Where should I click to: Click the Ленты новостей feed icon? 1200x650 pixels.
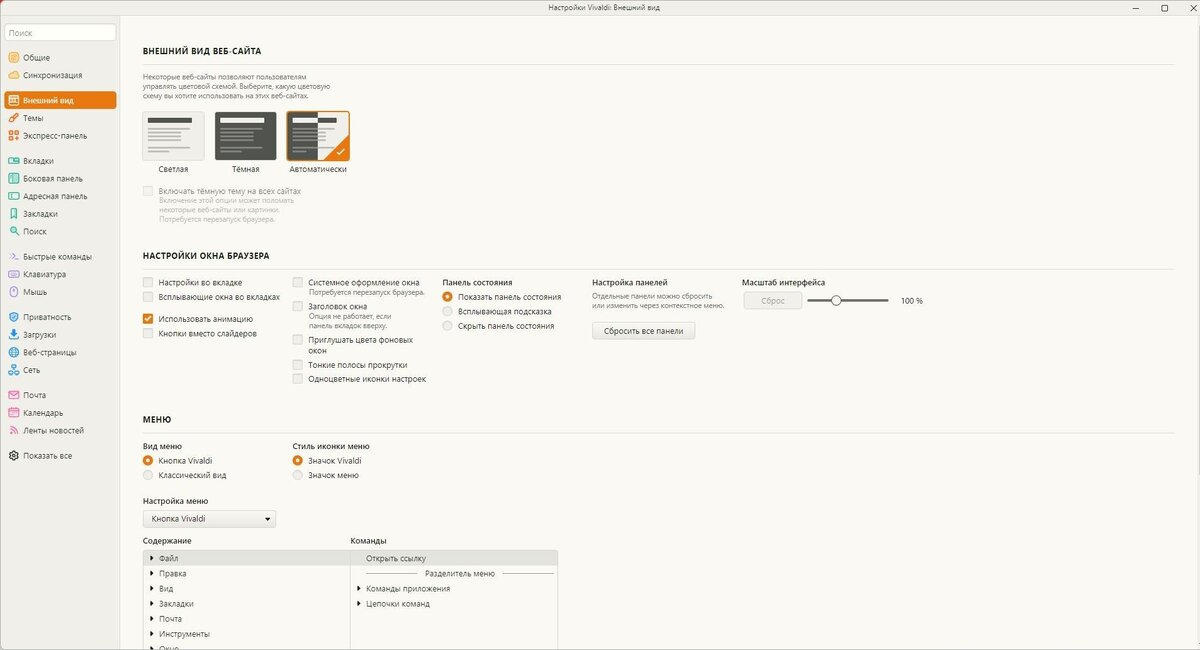click(x=13, y=430)
